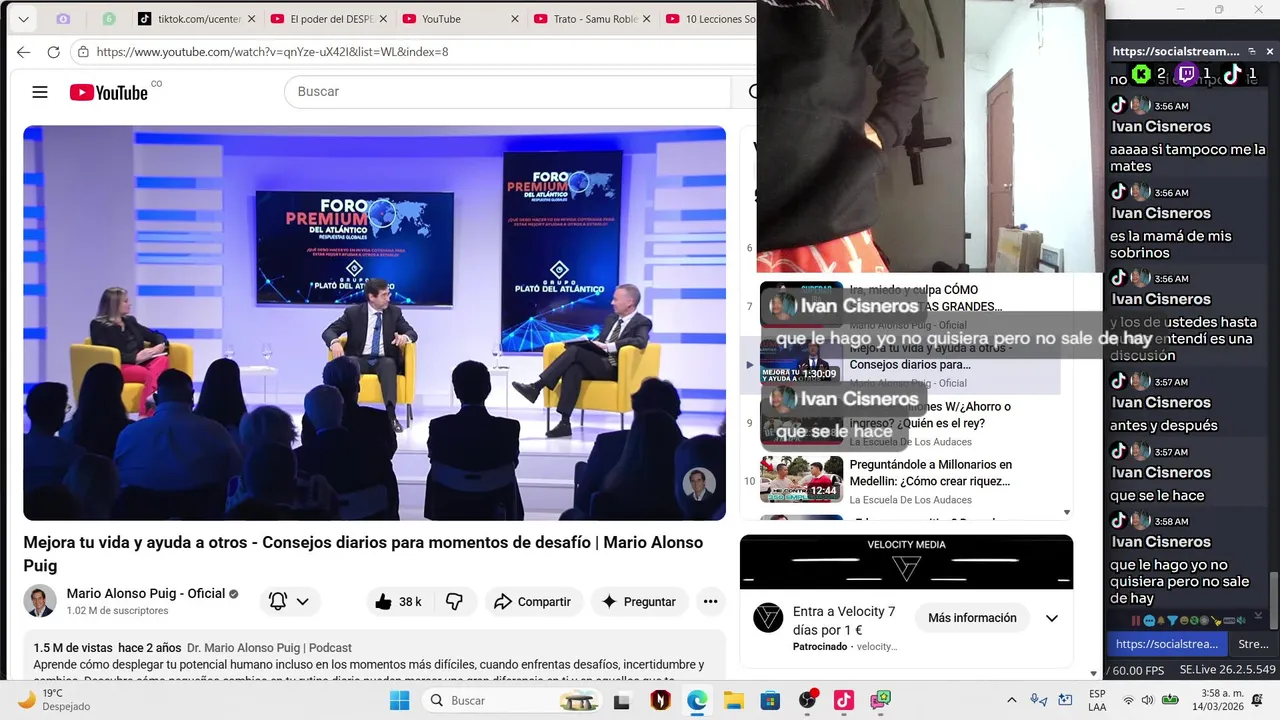
Task: Clear chat with the broom icon
Action: pyautogui.click(x=1216, y=621)
